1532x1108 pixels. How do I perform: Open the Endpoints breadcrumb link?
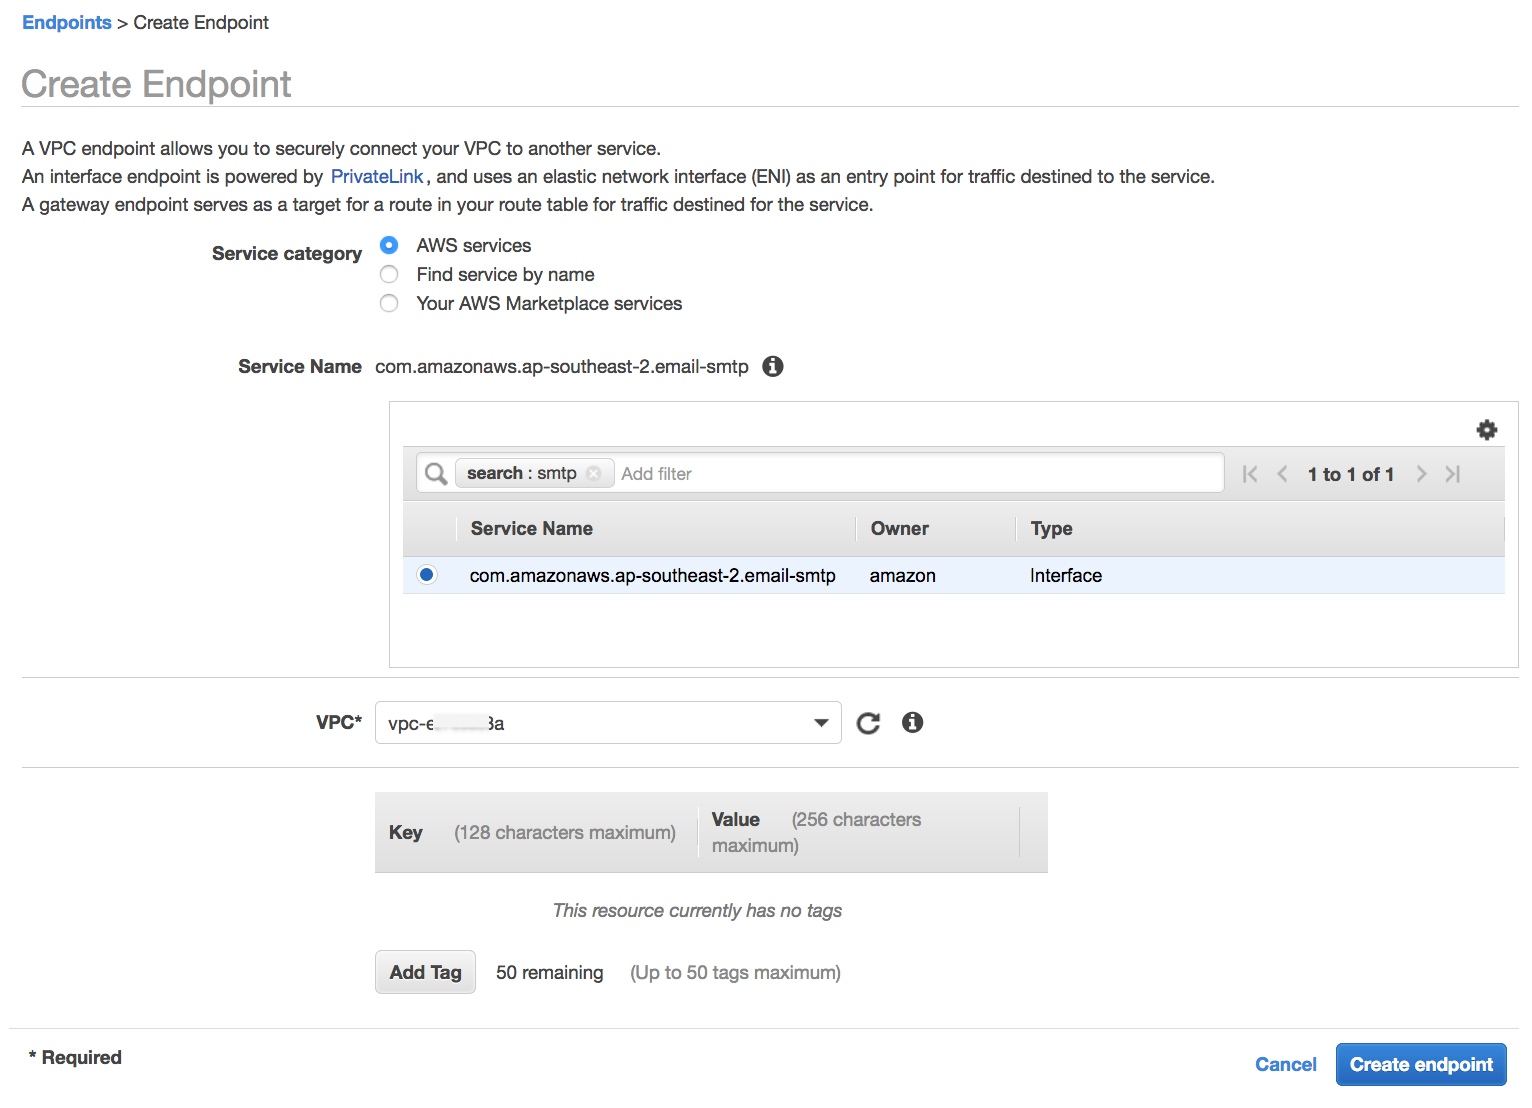tap(67, 23)
